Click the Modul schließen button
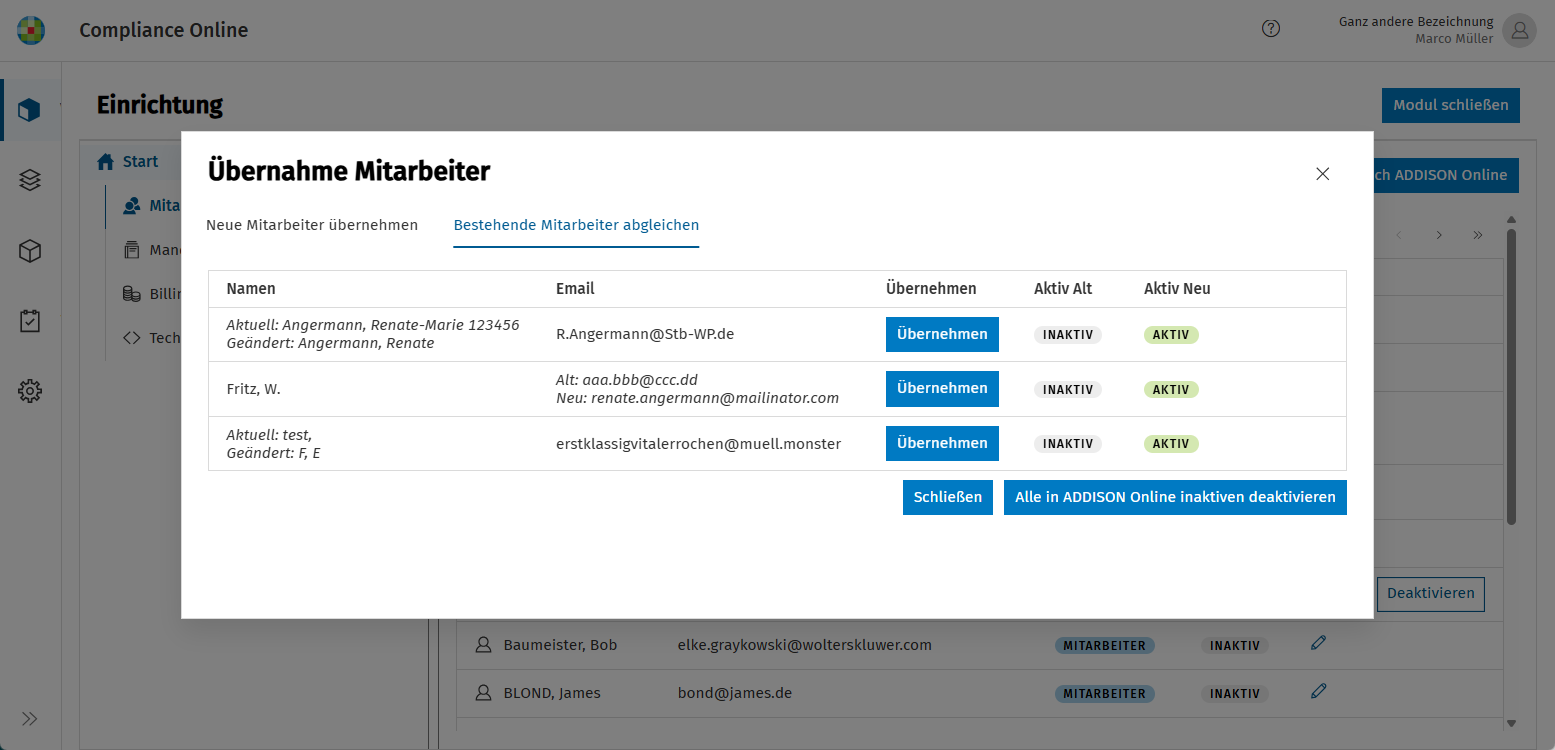 pyautogui.click(x=1450, y=105)
